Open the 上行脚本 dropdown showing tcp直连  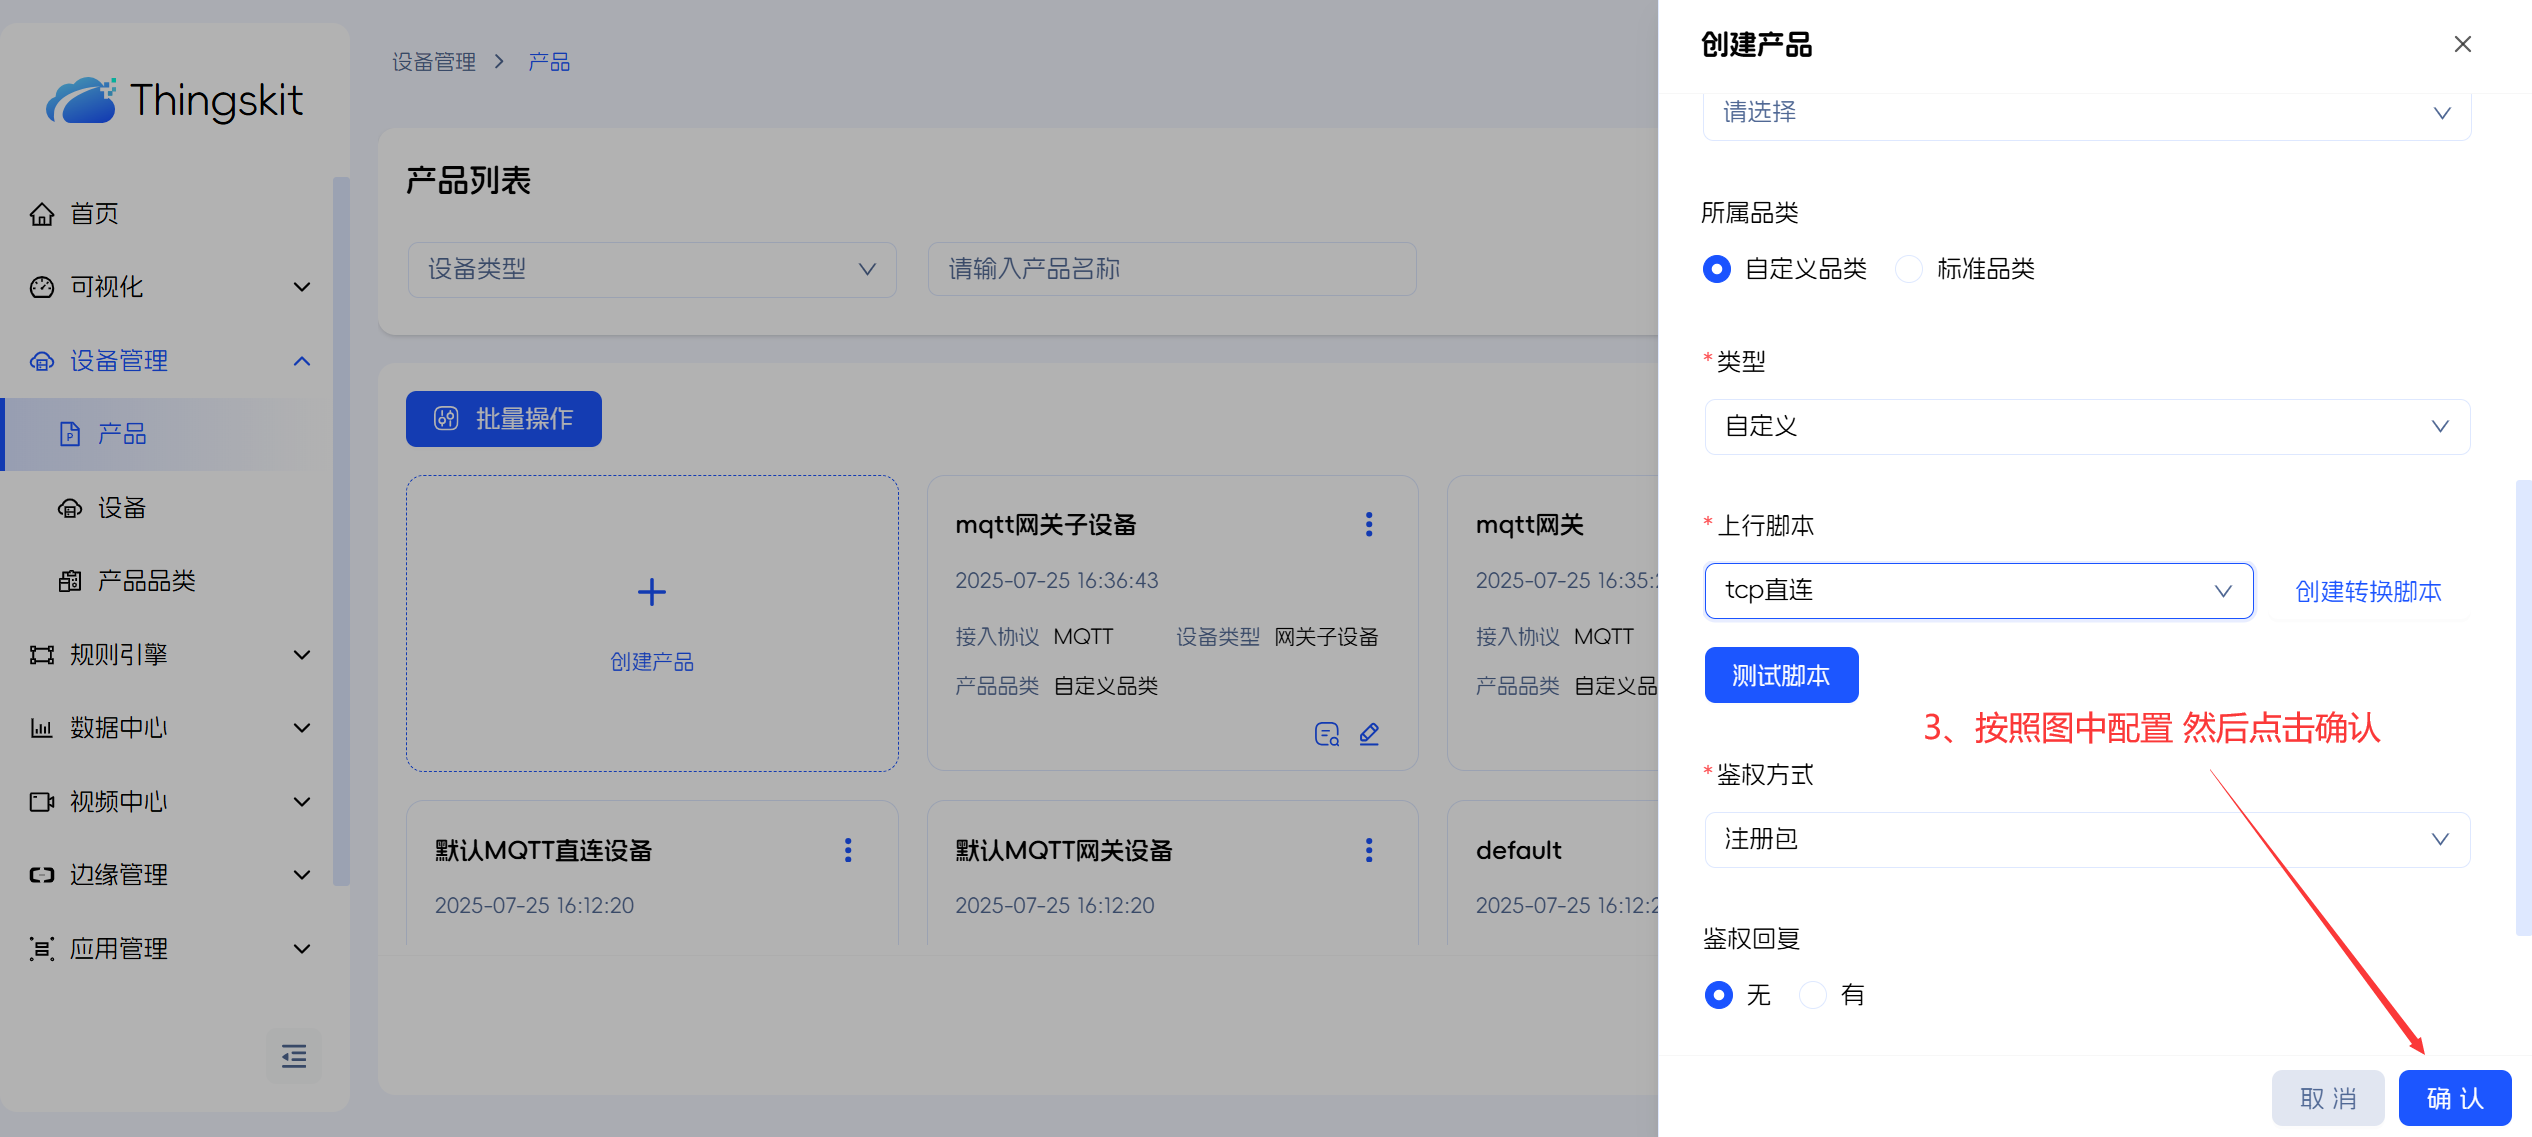(x=1978, y=591)
